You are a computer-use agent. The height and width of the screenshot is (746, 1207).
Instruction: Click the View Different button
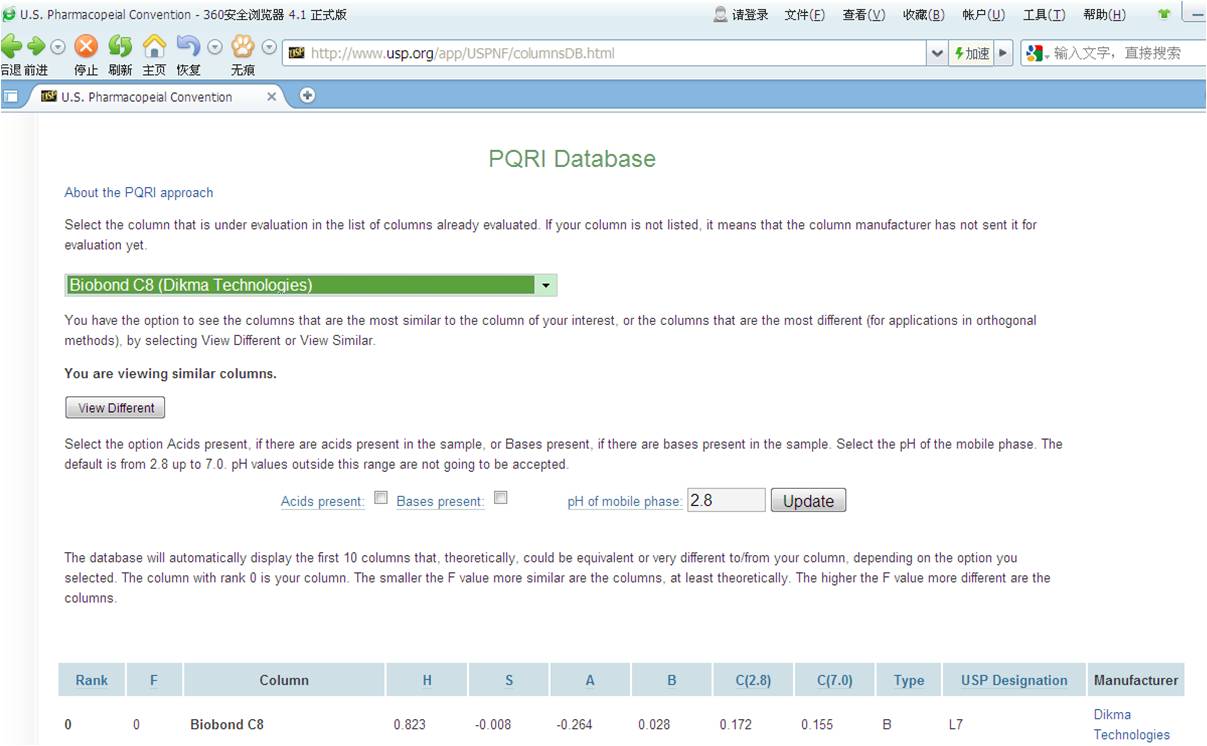[x=115, y=408]
